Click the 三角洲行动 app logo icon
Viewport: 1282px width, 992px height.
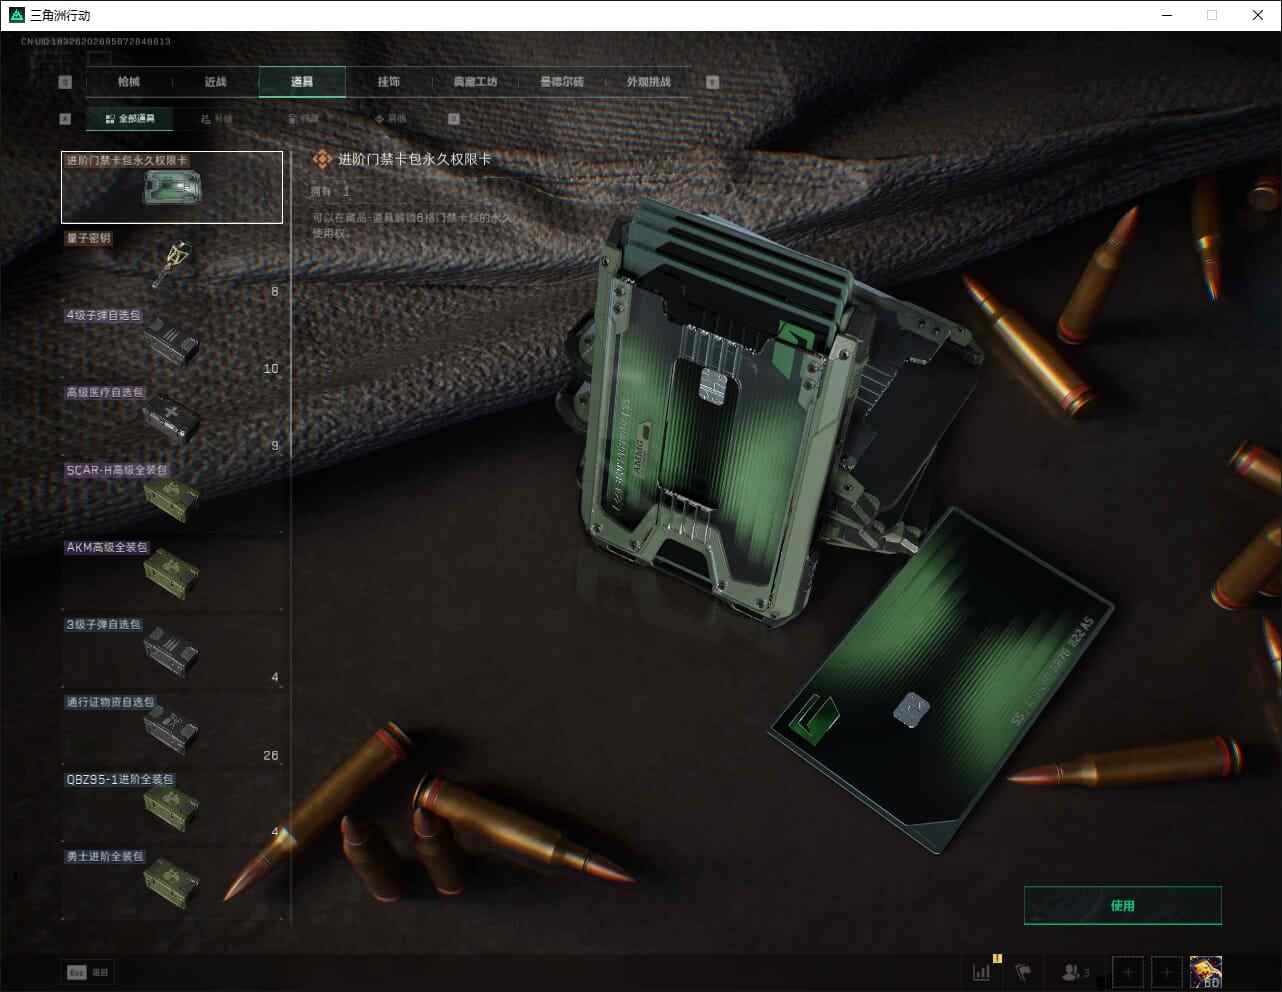click(17, 15)
